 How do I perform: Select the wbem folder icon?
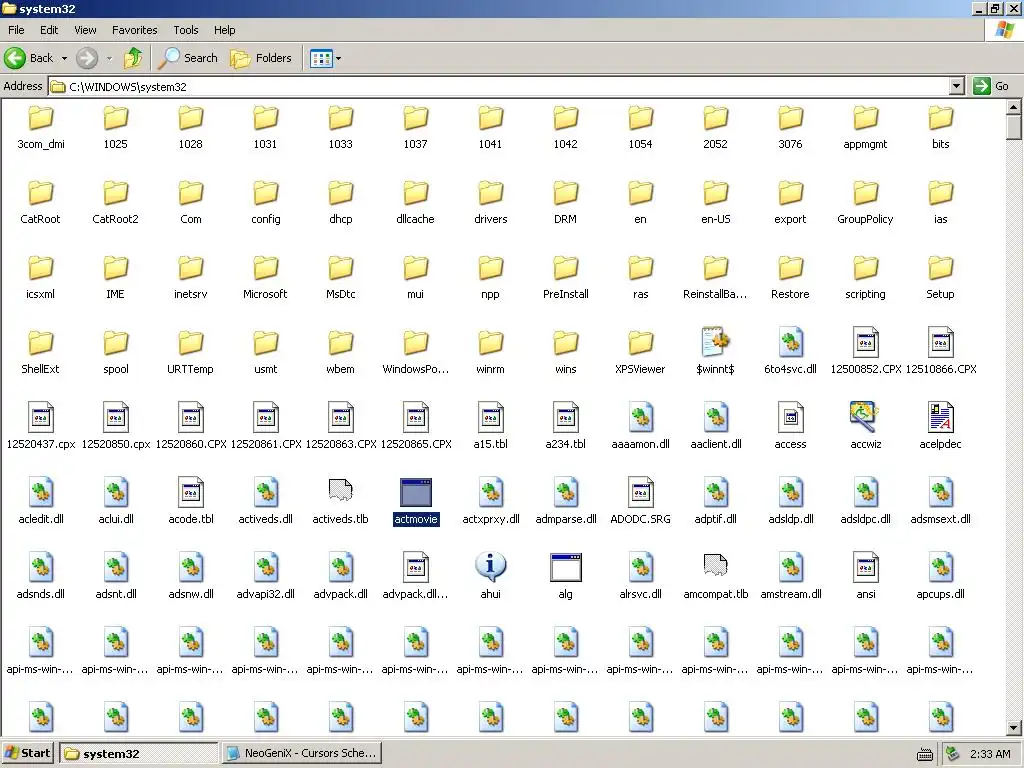coord(340,343)
